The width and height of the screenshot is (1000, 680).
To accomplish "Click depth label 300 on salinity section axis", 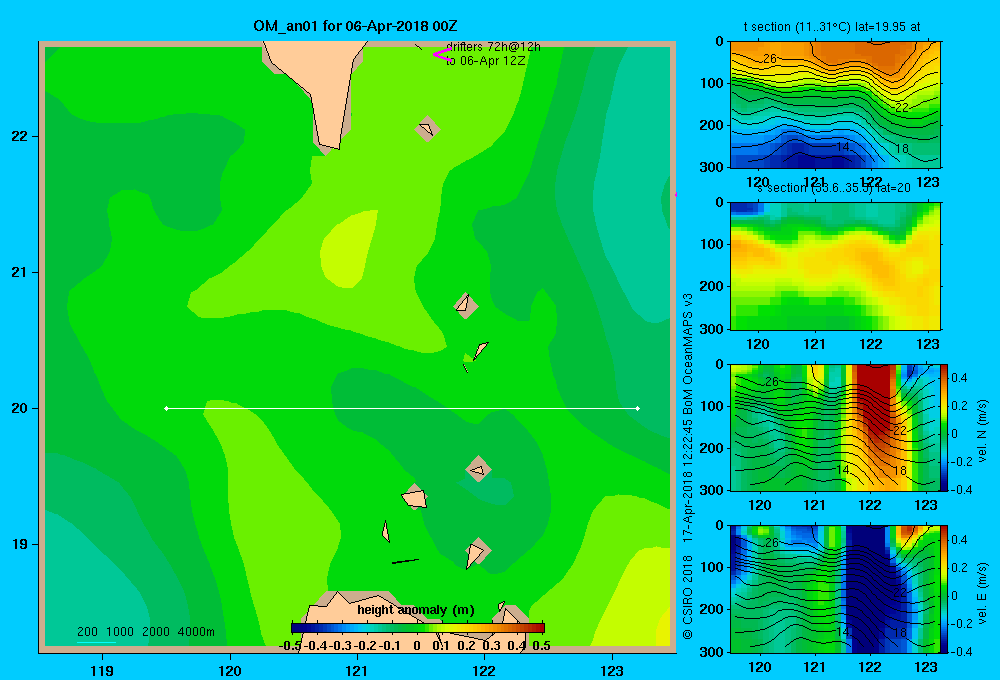I will 714,329.
